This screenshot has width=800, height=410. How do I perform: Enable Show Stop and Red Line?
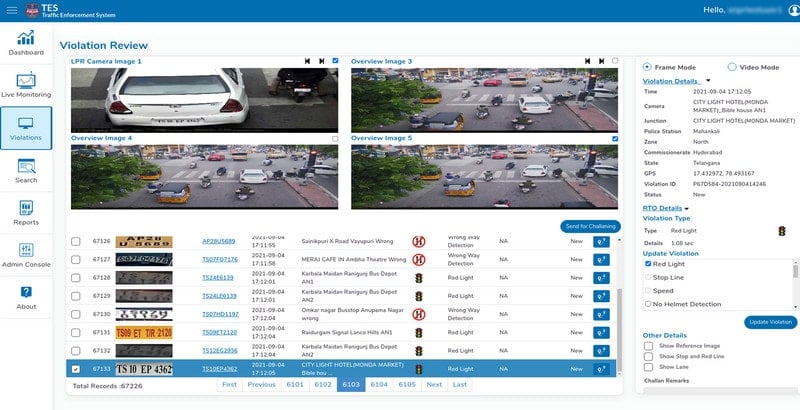tap(648, 356)
